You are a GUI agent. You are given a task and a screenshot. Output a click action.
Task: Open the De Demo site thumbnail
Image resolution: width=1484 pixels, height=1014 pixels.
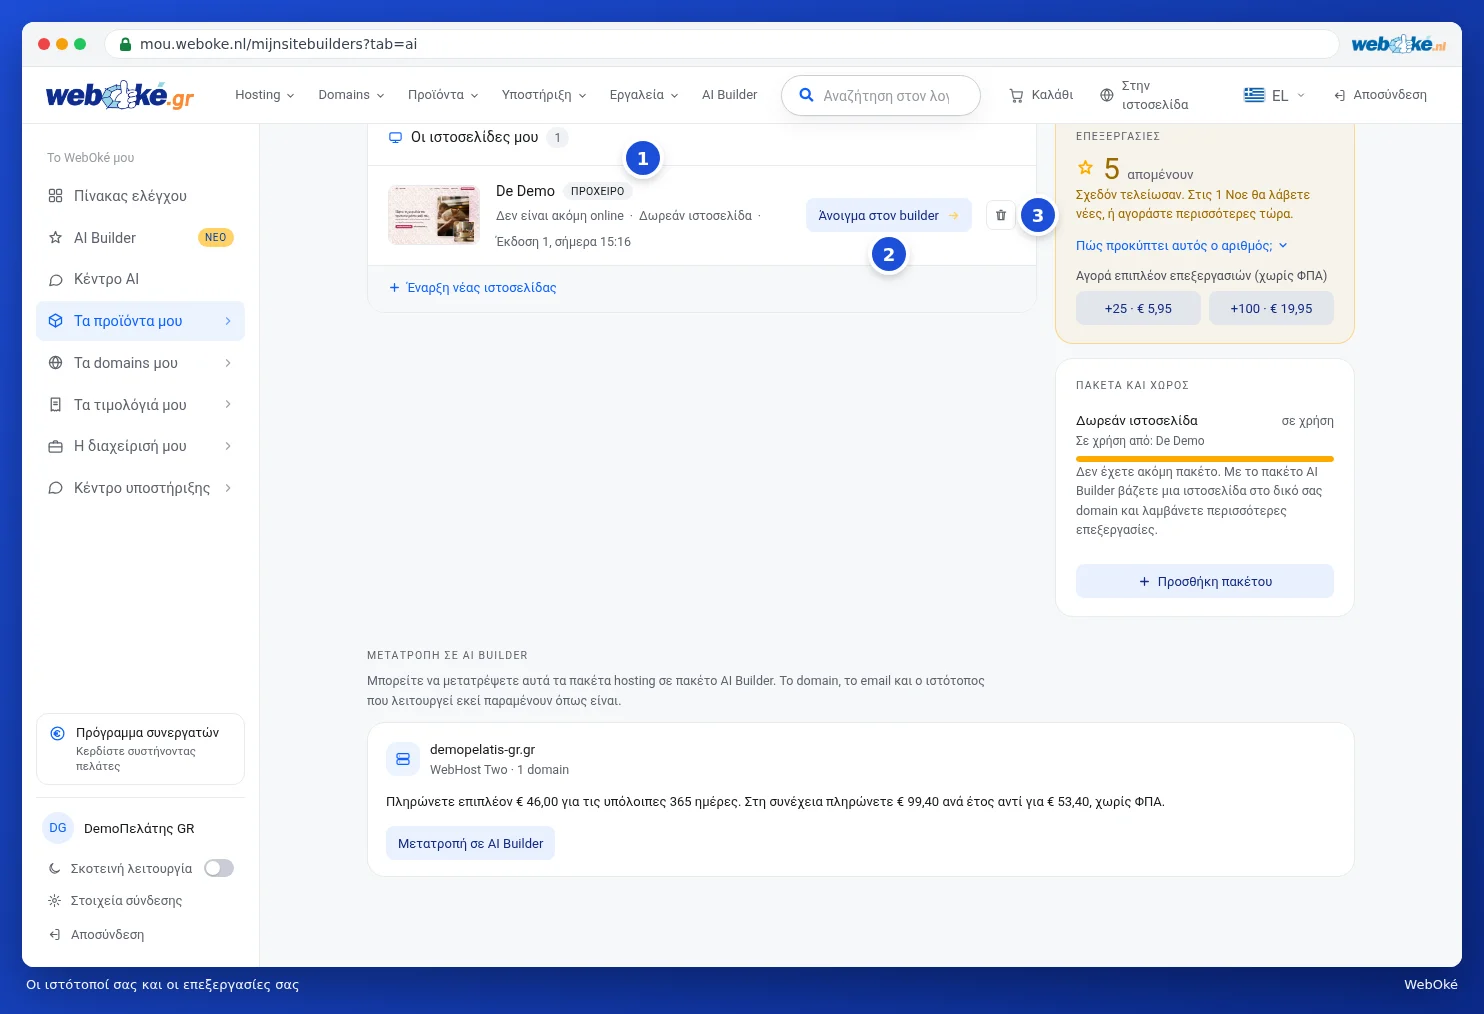(x=434, y=215)
